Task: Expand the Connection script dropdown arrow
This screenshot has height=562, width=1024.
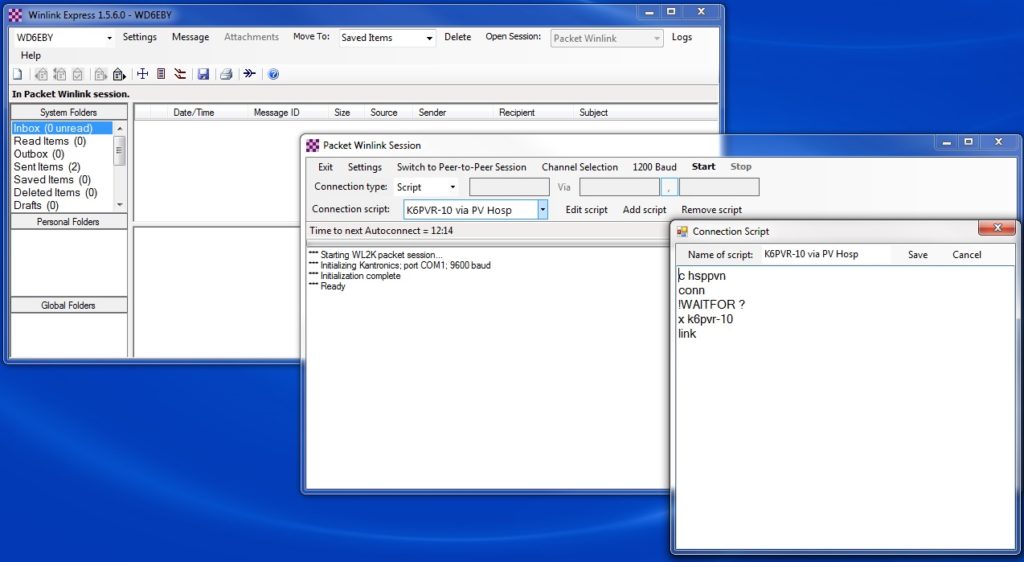Action: (x=542, y=210)
